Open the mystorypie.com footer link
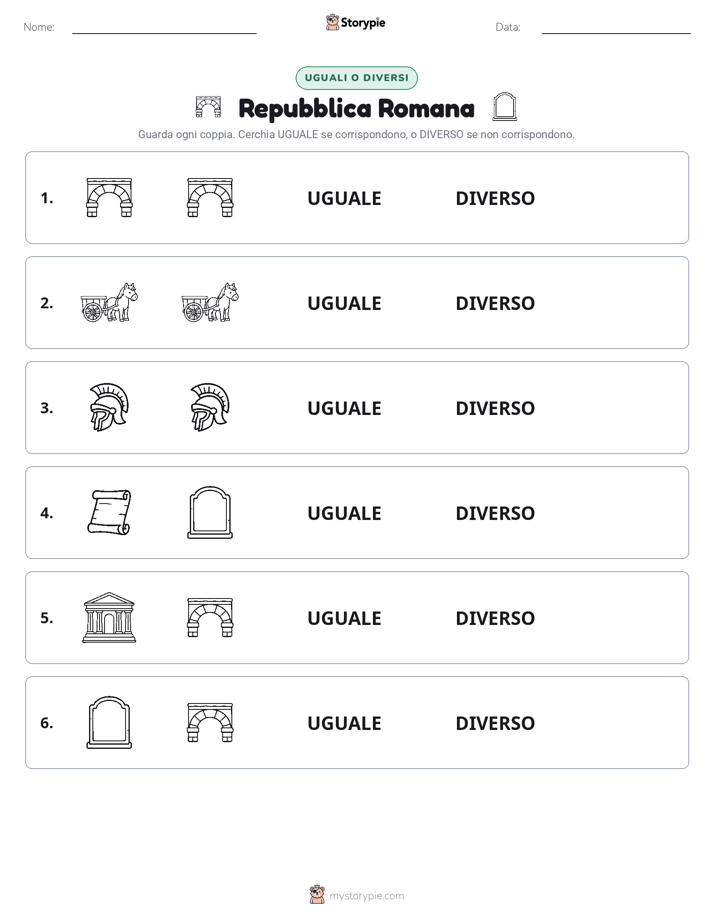Screen dimensions: 714x924 tap(366, 896)
